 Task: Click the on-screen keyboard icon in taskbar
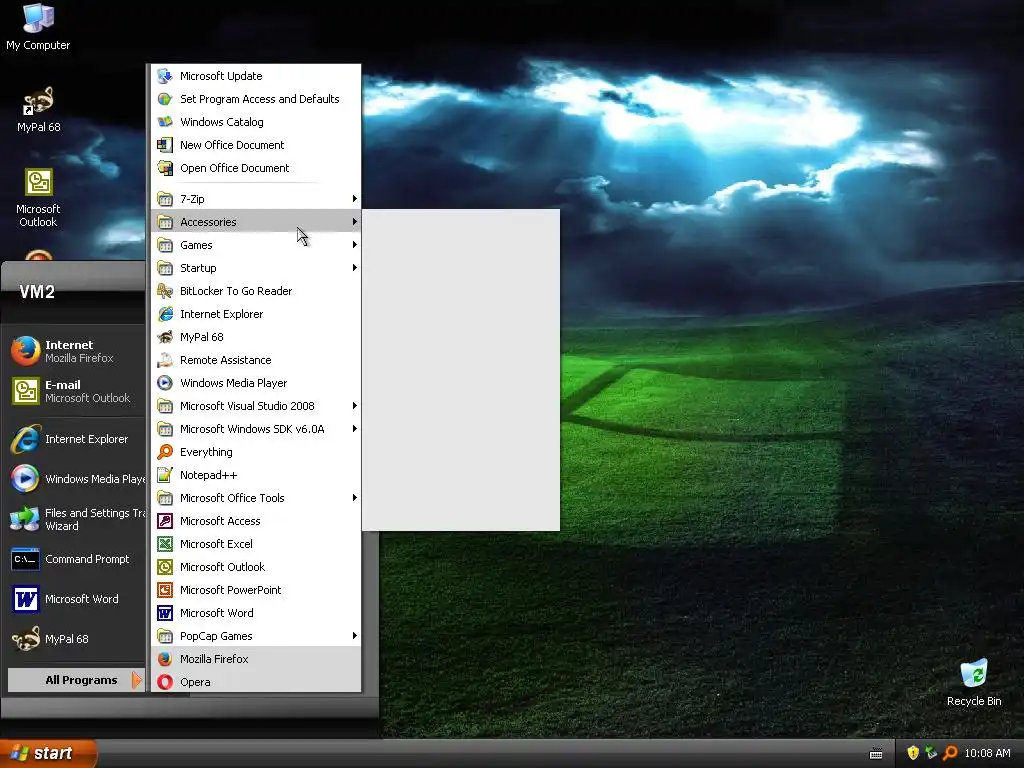tap(876, 754)
